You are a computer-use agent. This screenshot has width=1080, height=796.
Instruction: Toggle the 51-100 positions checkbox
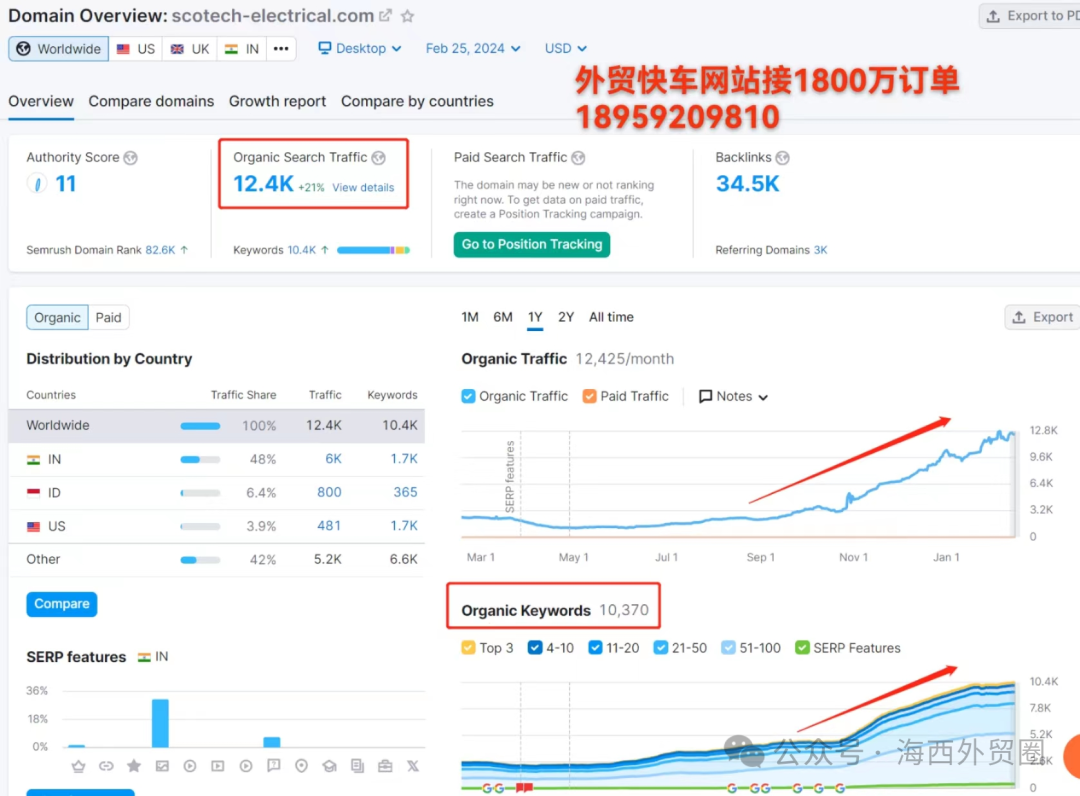coord(729,648)
